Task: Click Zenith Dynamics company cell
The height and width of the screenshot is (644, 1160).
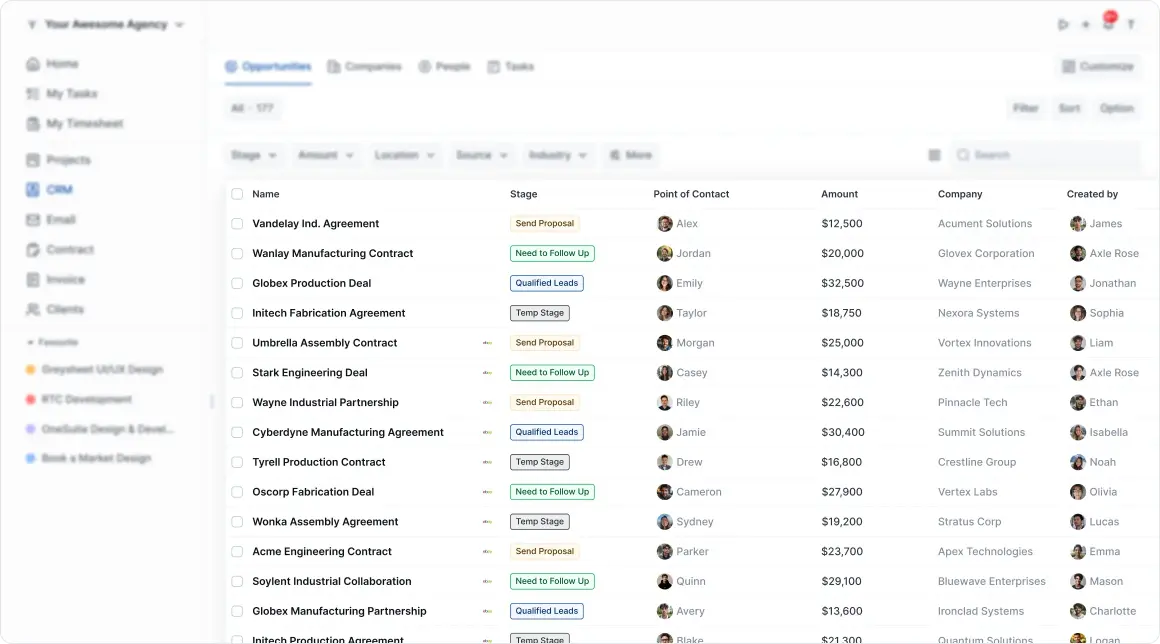Action: 979,373
